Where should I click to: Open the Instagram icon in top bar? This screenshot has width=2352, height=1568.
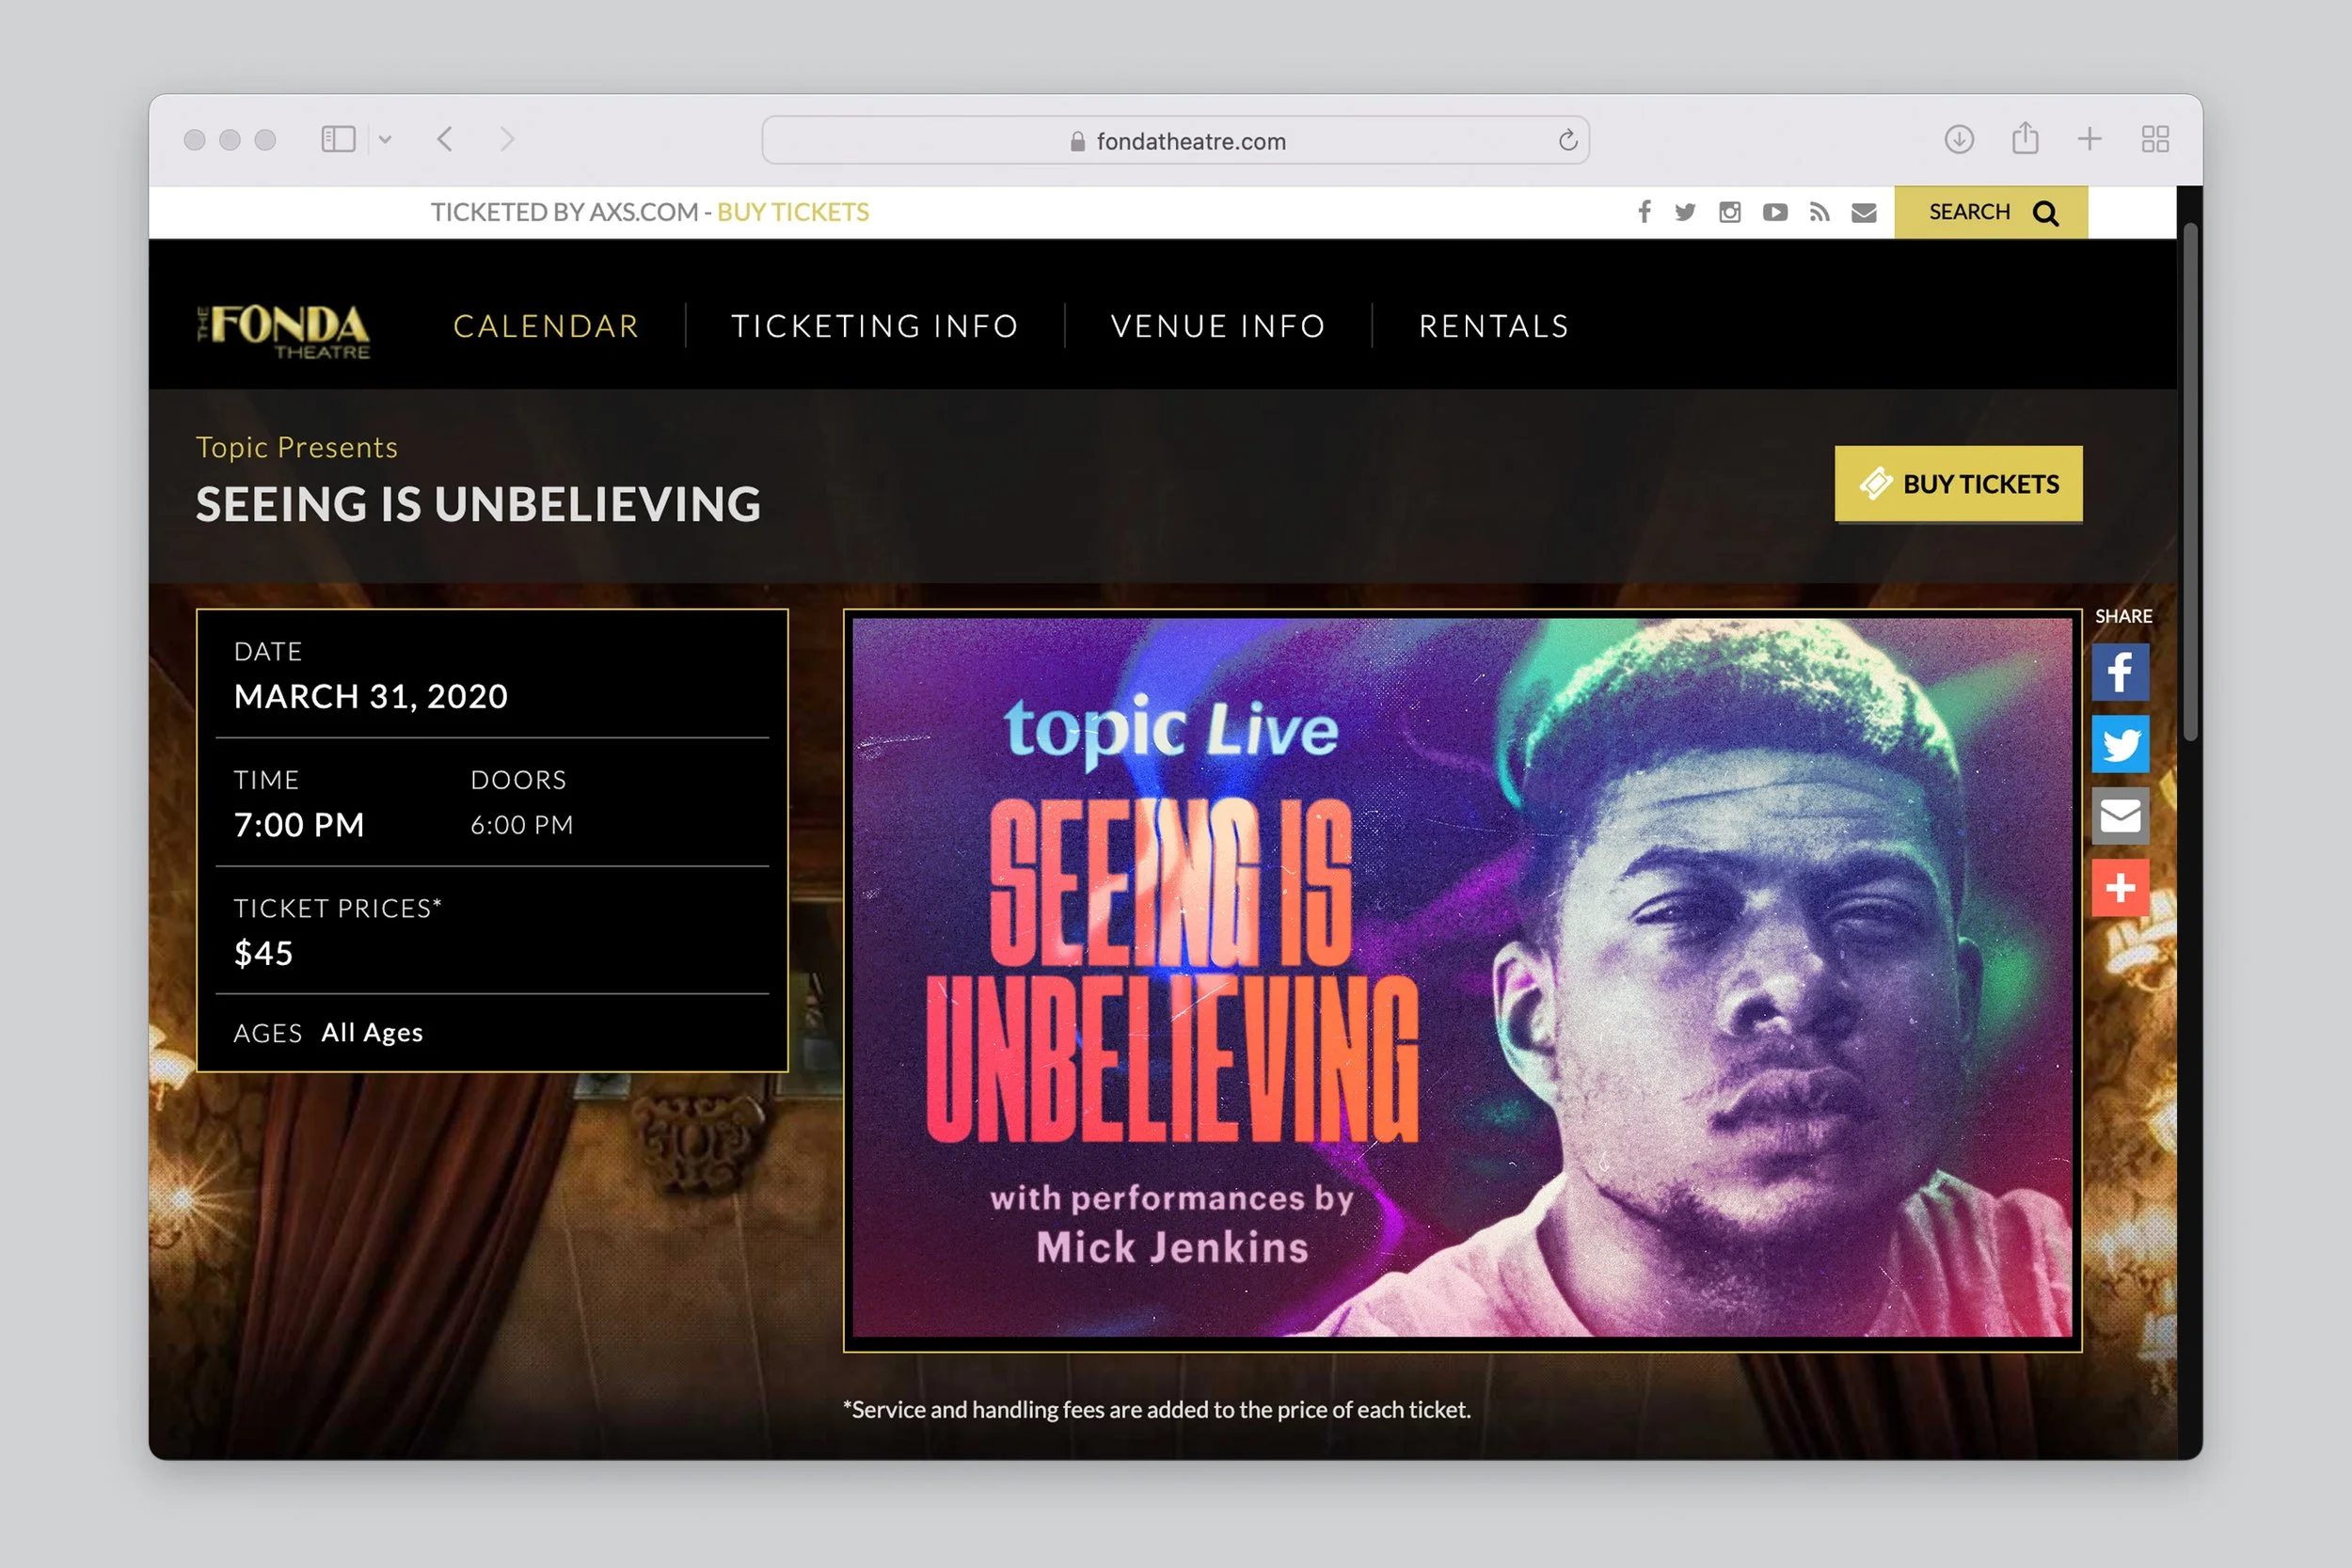(1730, 212)
